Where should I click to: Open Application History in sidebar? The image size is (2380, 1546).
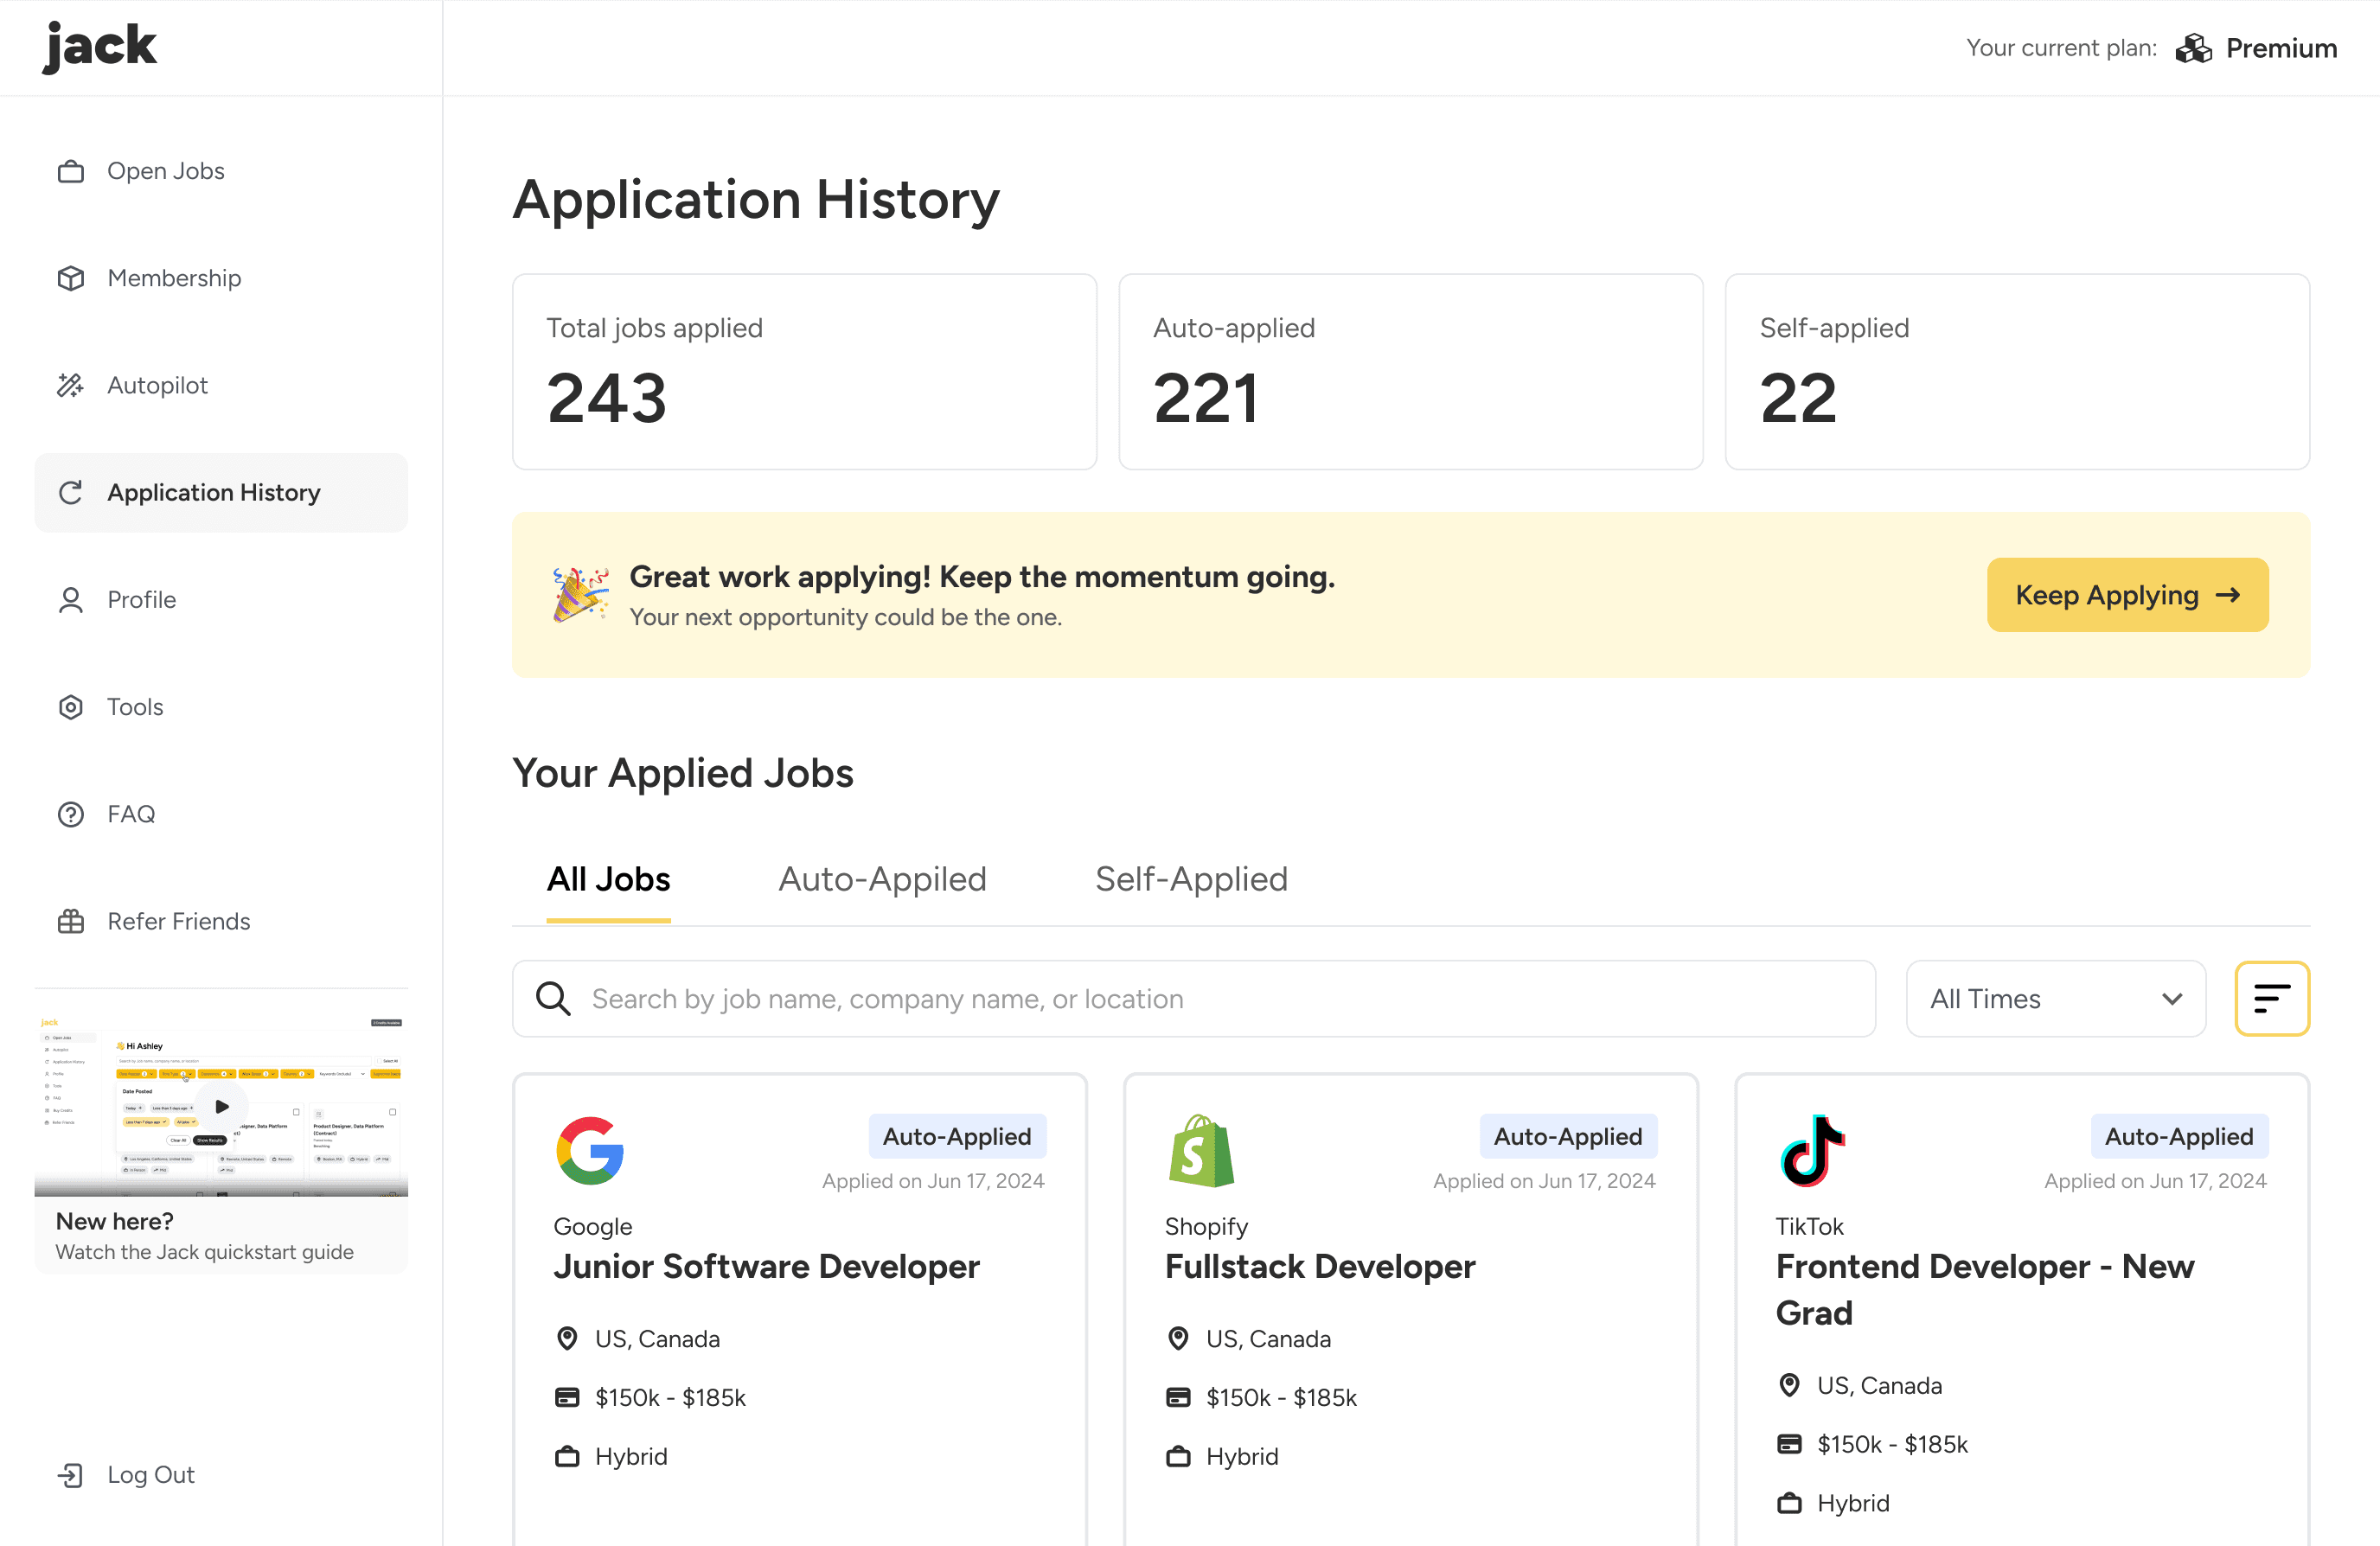click(213, 493)
